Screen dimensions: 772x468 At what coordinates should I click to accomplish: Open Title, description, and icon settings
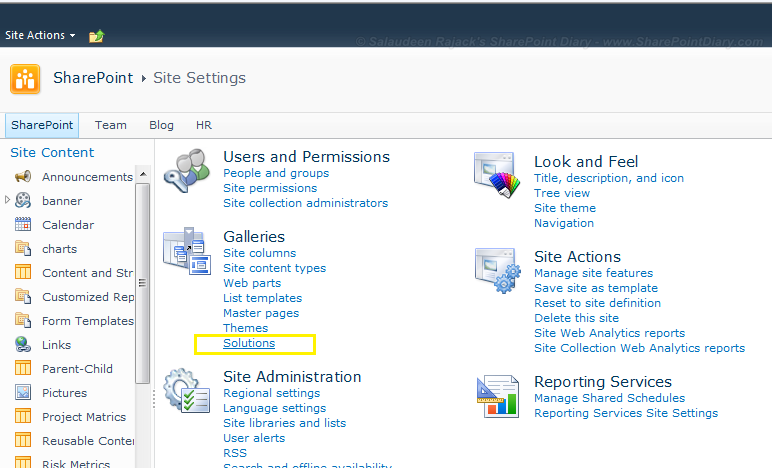coord(609,178)
